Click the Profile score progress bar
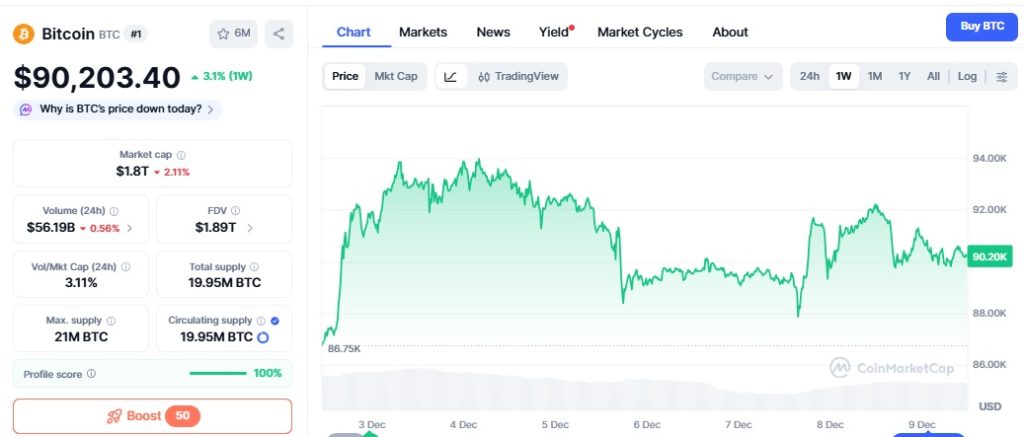Screen dimensions: 1024x437 (x=218, y=373)
